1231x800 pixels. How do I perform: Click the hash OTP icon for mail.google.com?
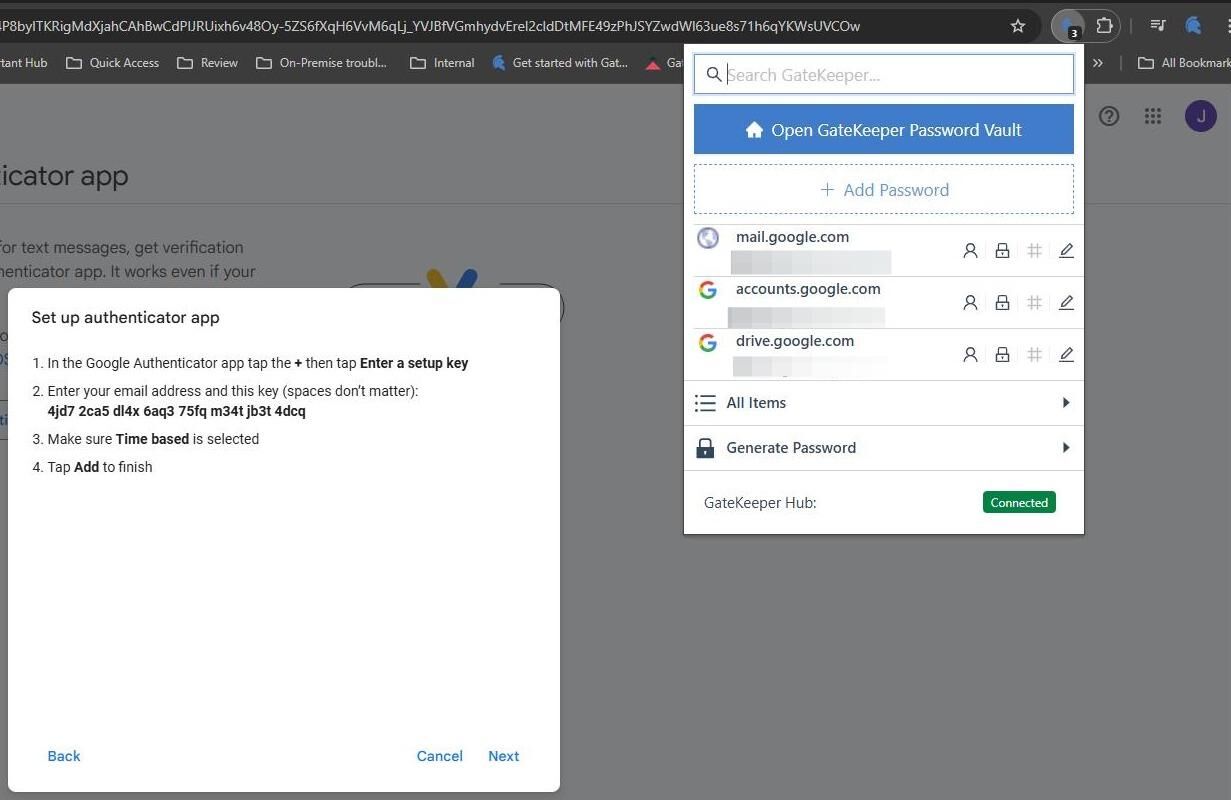tap(1035, 251)
